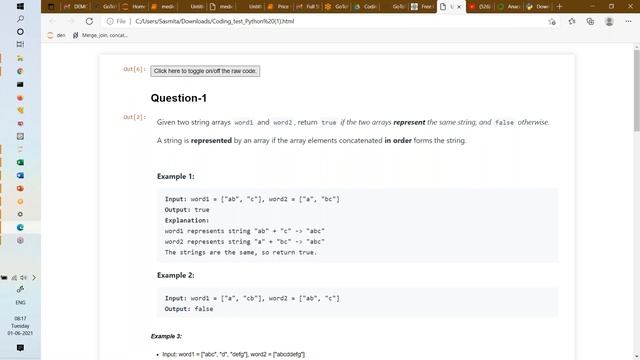Open Outlook from the taskbar
640x360 pixels.
pyautogui.click(x=20, y=176)
